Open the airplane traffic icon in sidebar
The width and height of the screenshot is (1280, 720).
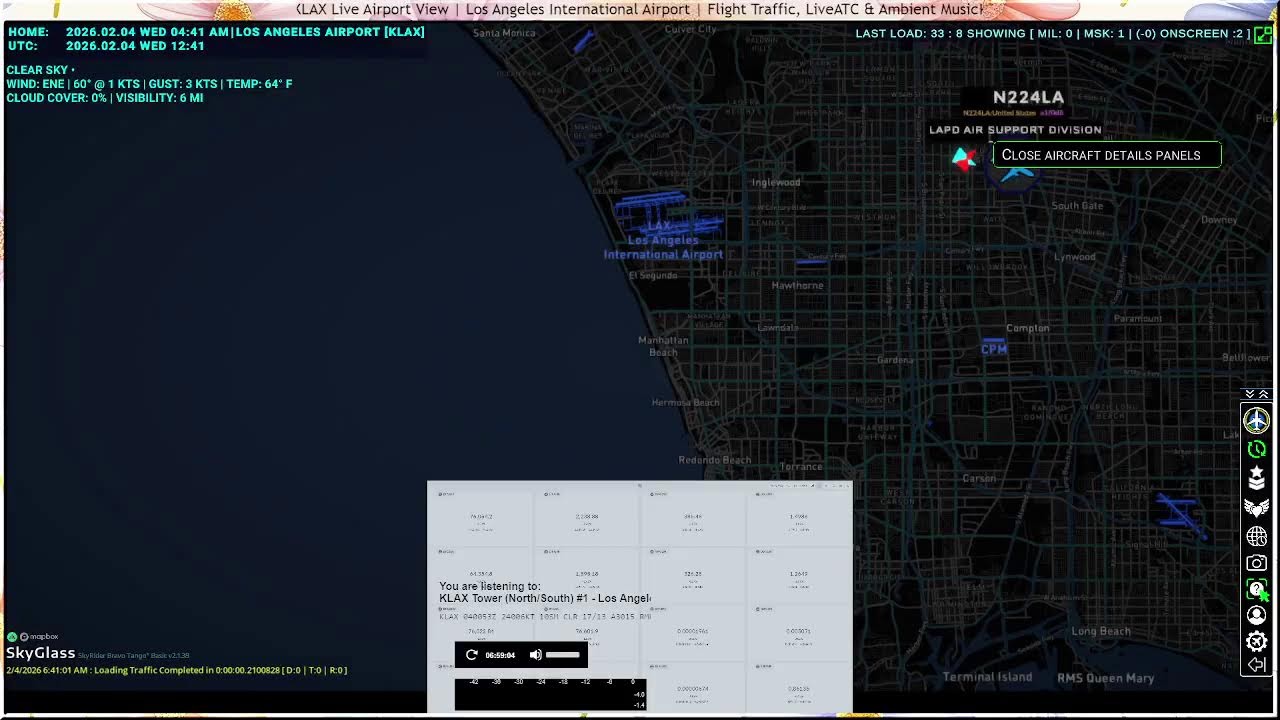click(1256, 420)
